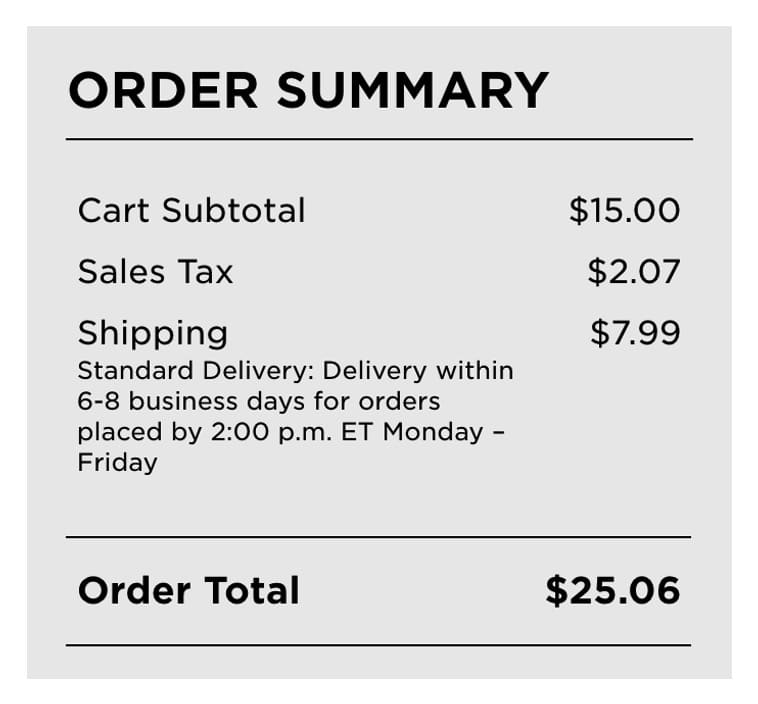Click the word "Friday" in delivery note

pyautogui.click(x=117, y=463)
